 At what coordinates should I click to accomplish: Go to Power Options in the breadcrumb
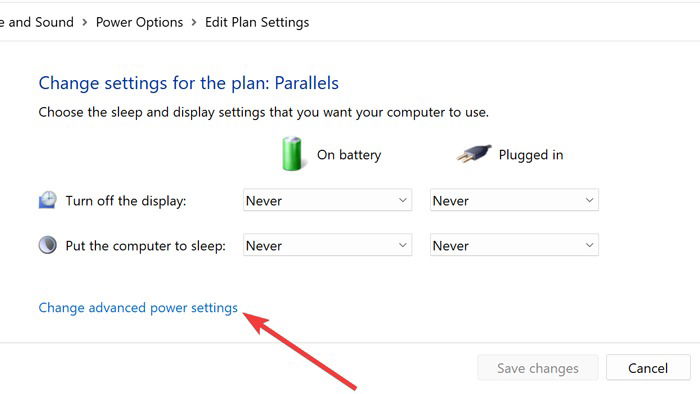139,22
